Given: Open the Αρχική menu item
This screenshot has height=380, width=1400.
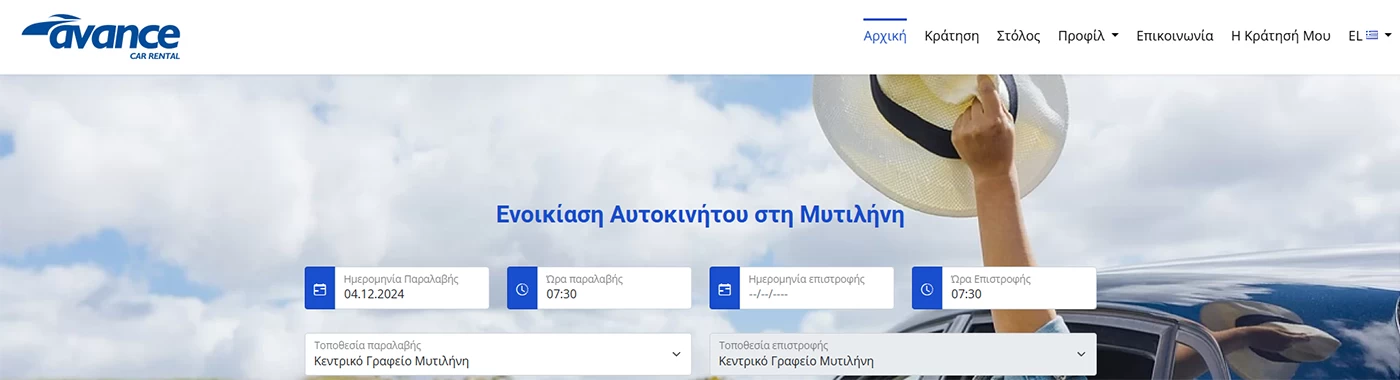Looking at the screenshot, I should [885, 36].
